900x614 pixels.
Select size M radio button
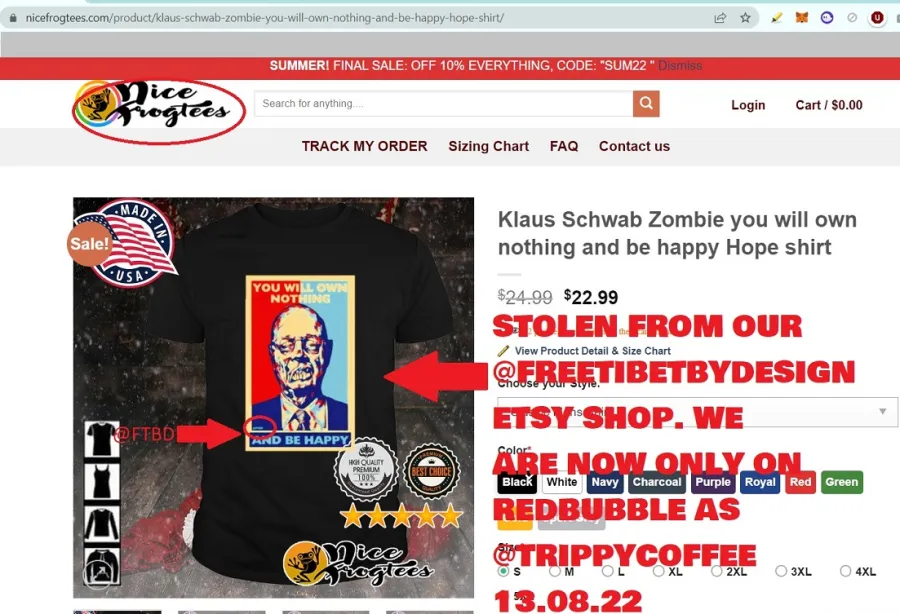554,571
